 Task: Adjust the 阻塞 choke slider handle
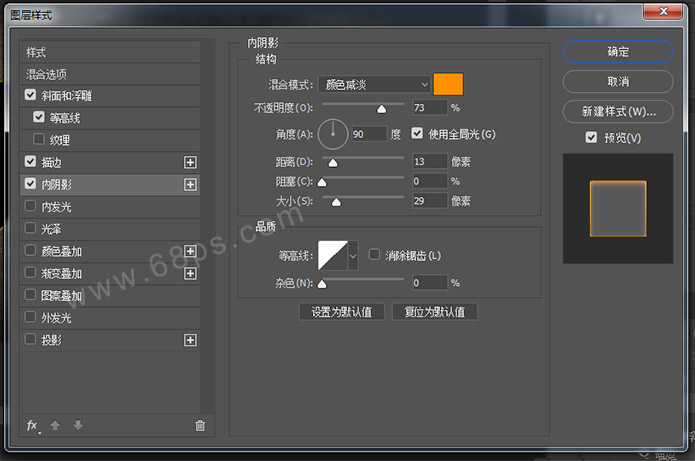click(322, 182)
